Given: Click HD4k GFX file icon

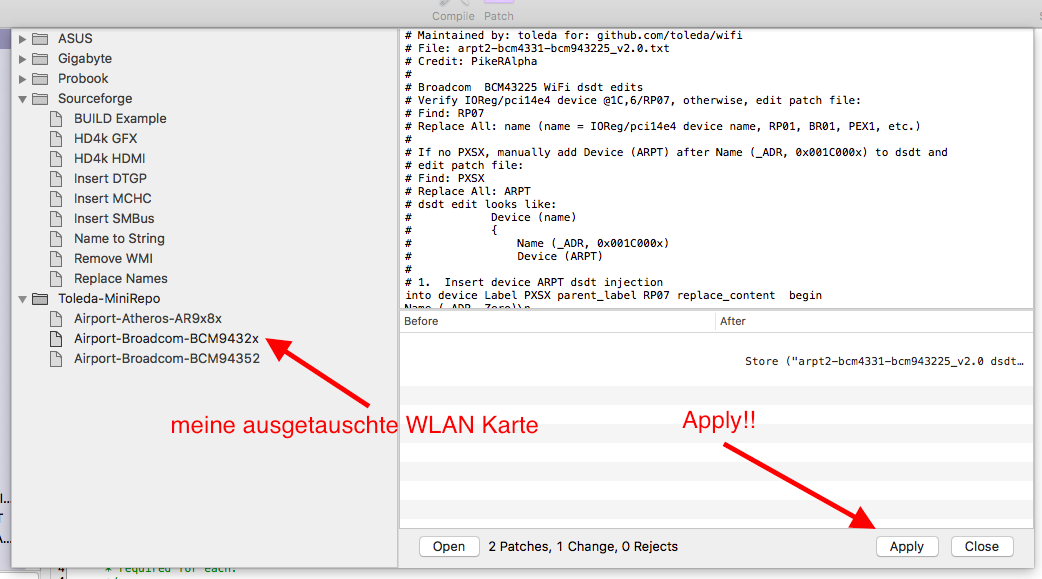Looking at the screenshot, I should [56, 138].
